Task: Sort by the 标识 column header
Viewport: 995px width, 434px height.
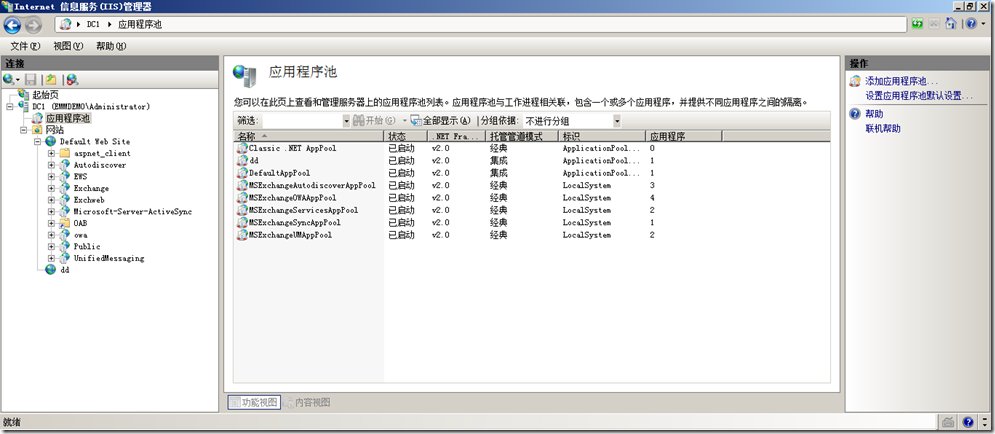Action: pyautogui.click(x=602, y=136)
